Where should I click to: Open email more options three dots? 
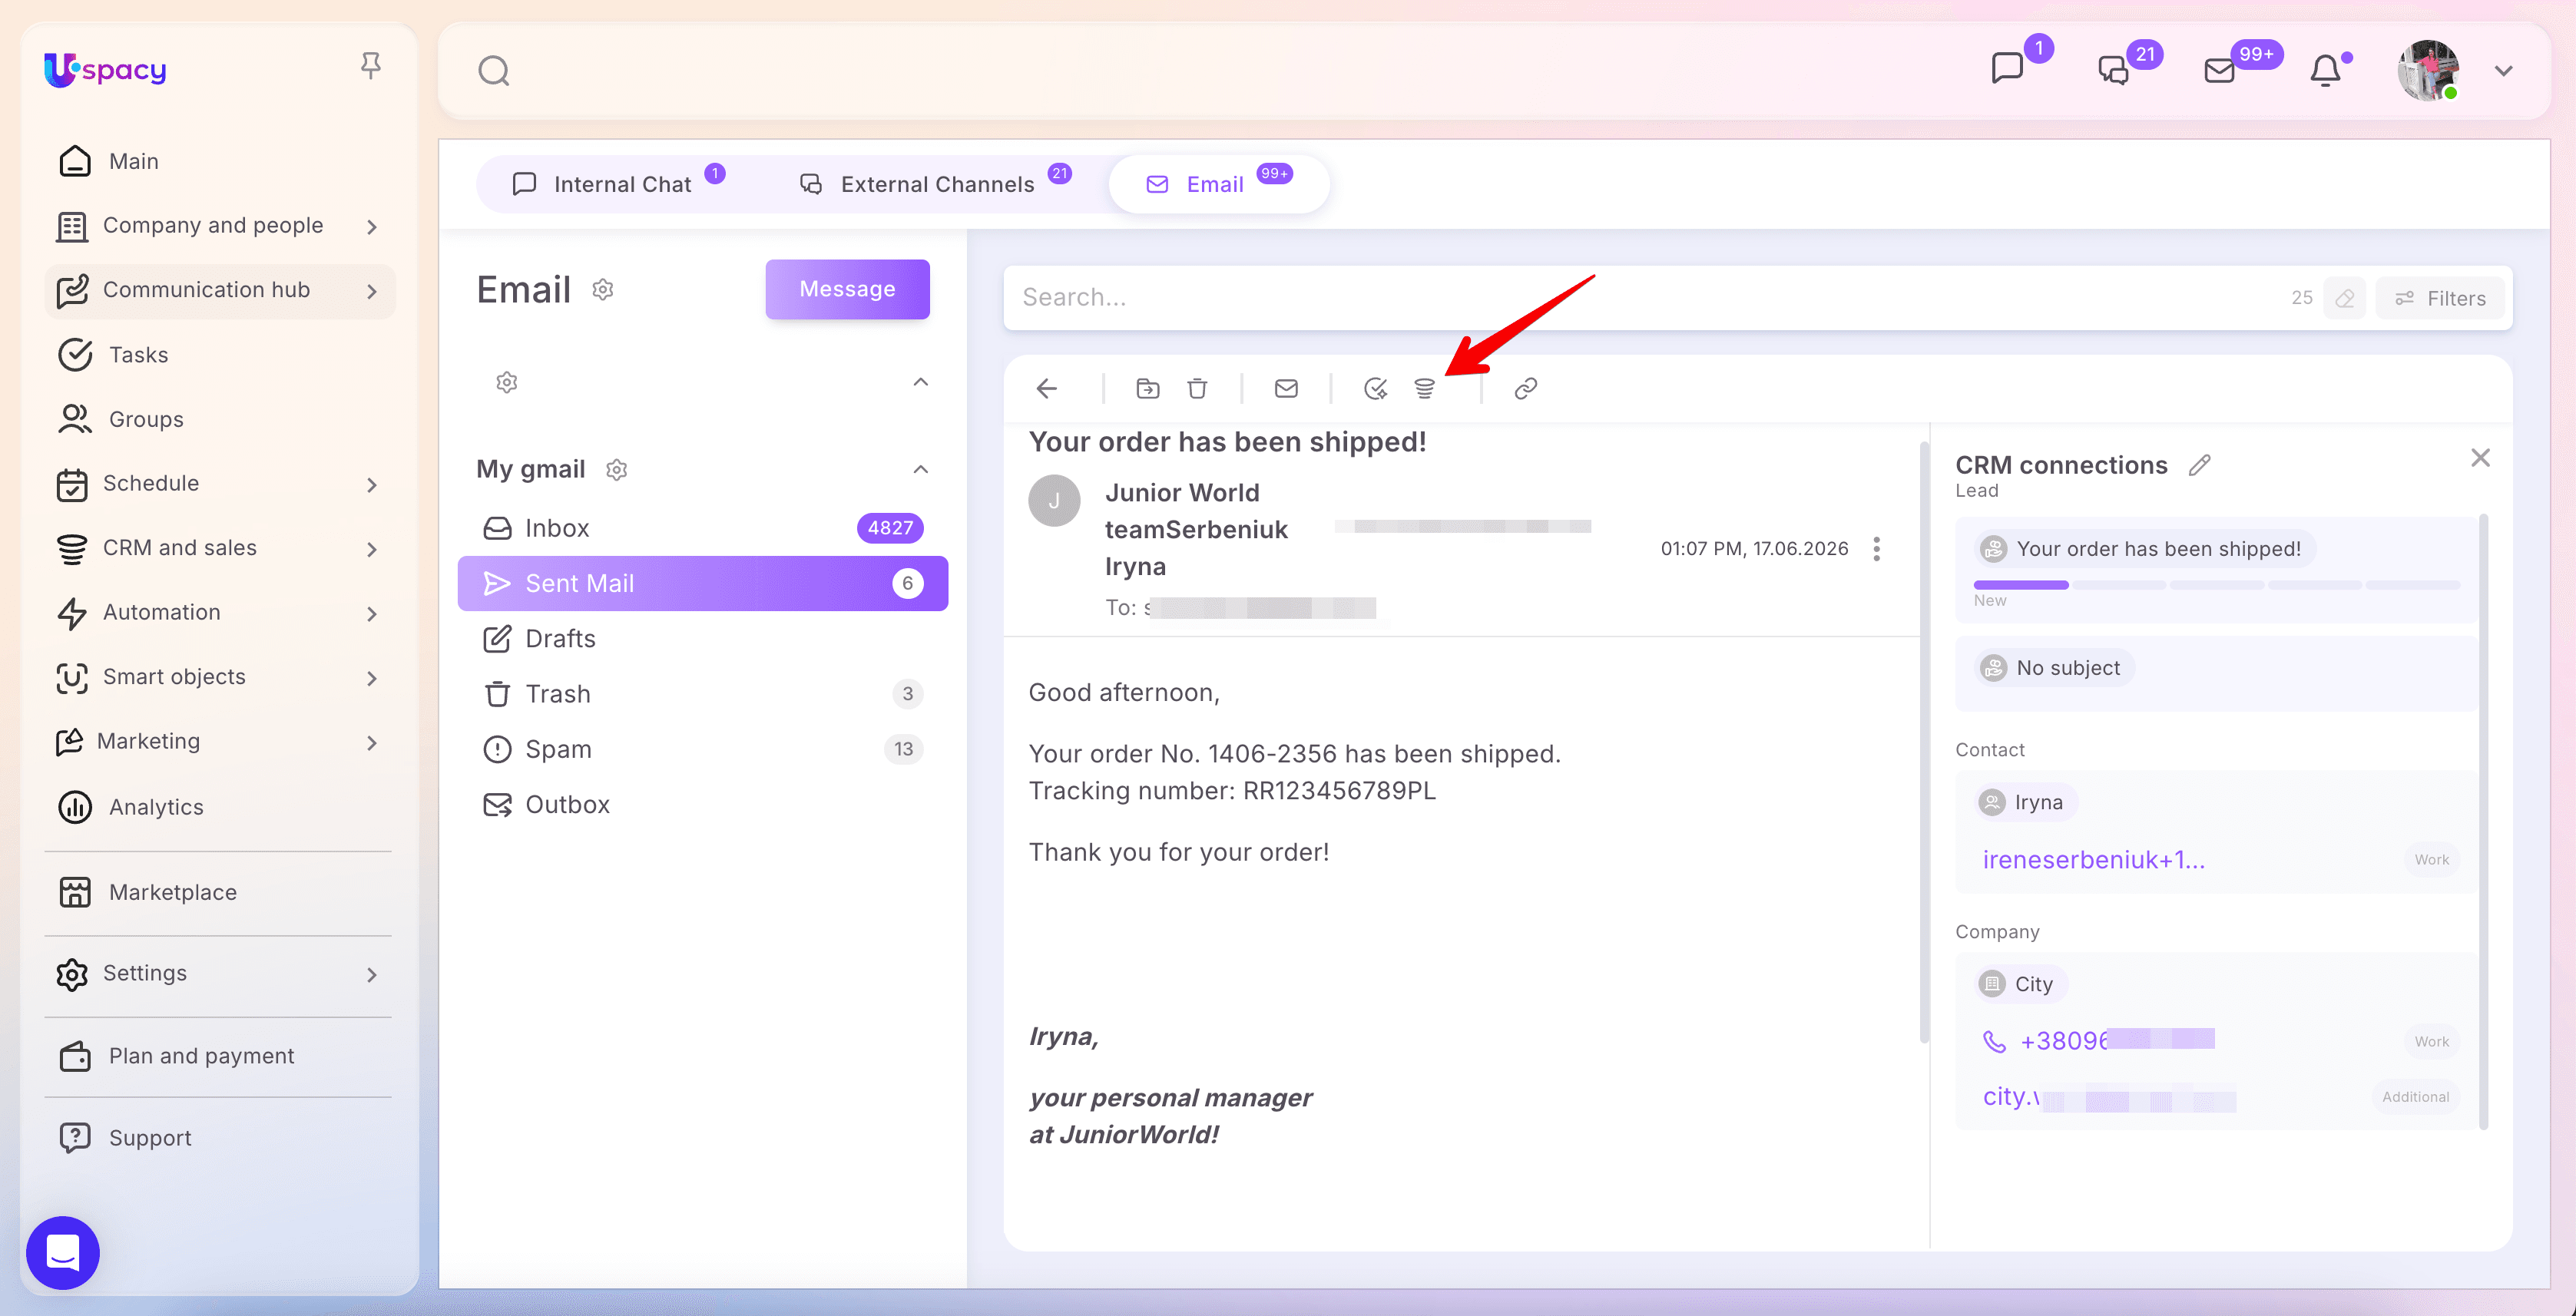(x=1877, y=549)
